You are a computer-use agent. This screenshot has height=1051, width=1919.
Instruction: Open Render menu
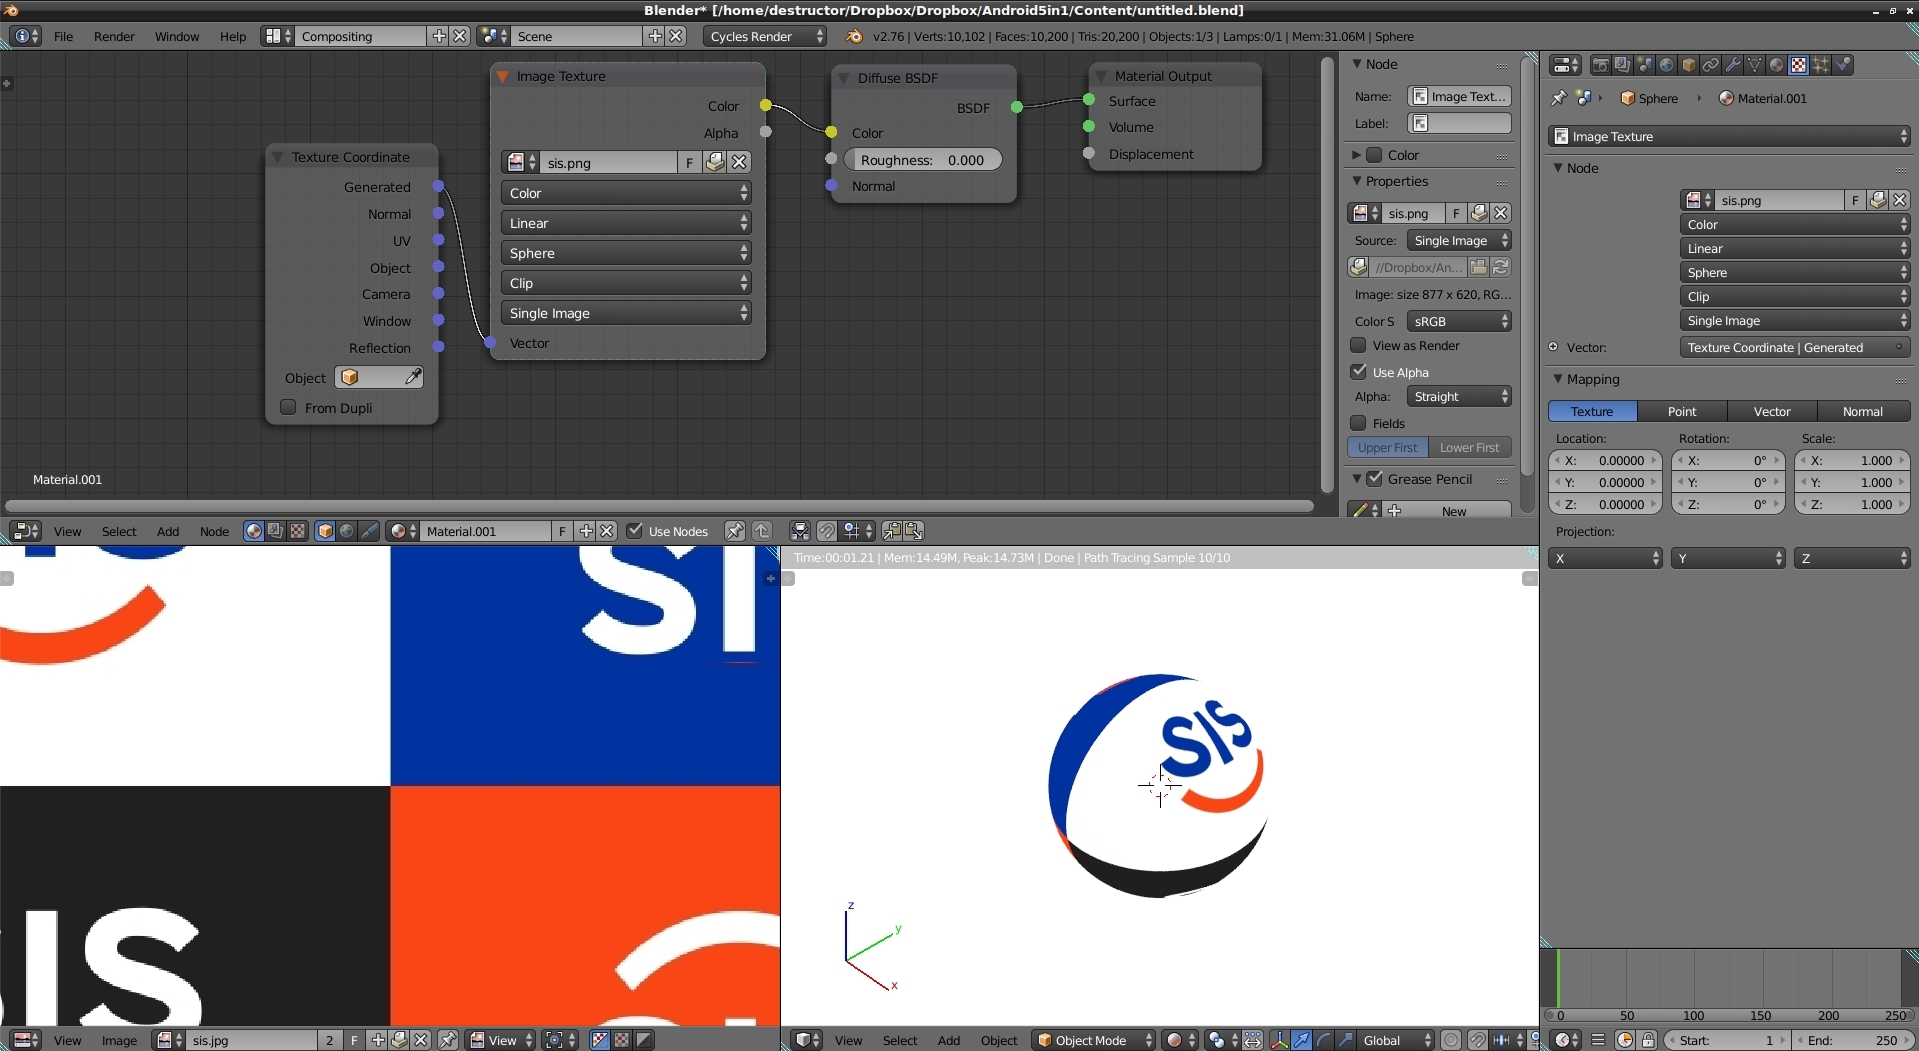pos(114,36)
